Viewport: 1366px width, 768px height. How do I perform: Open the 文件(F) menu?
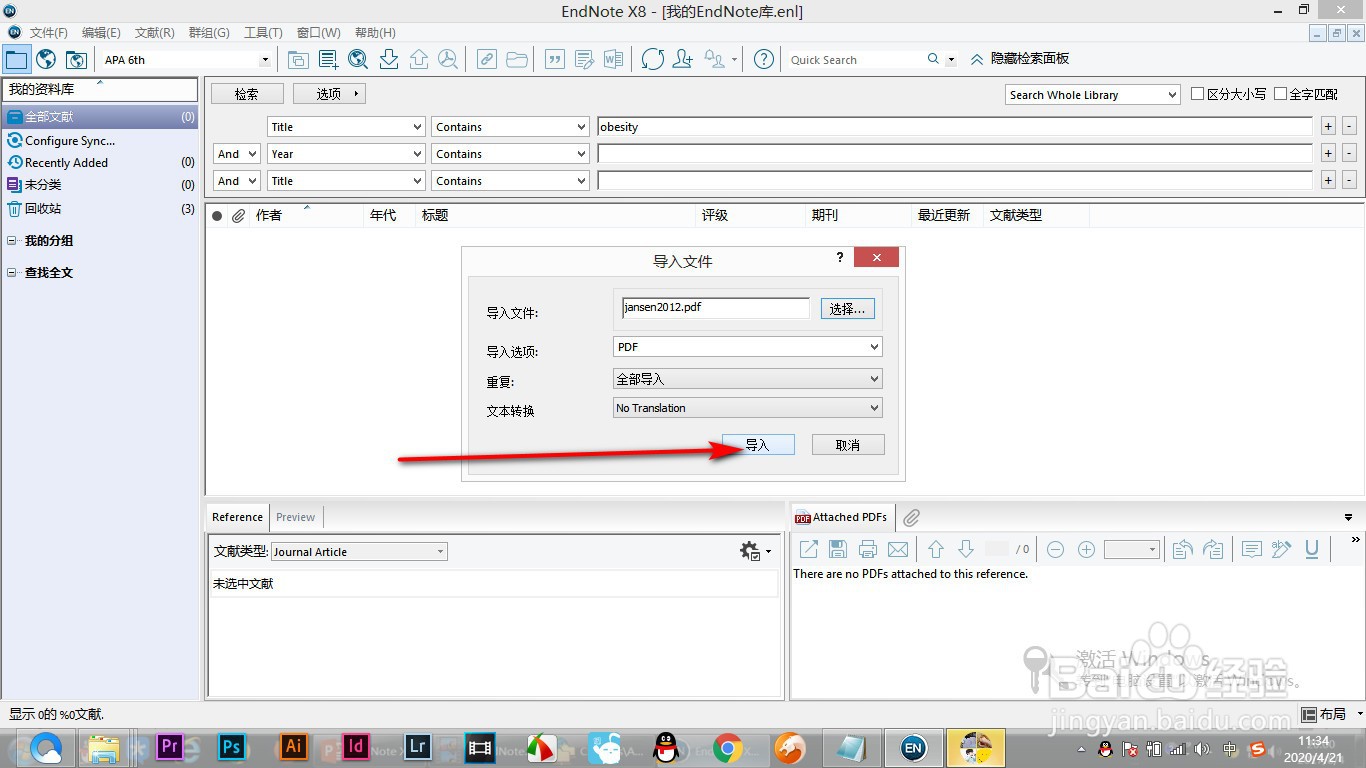pos(49,33)
